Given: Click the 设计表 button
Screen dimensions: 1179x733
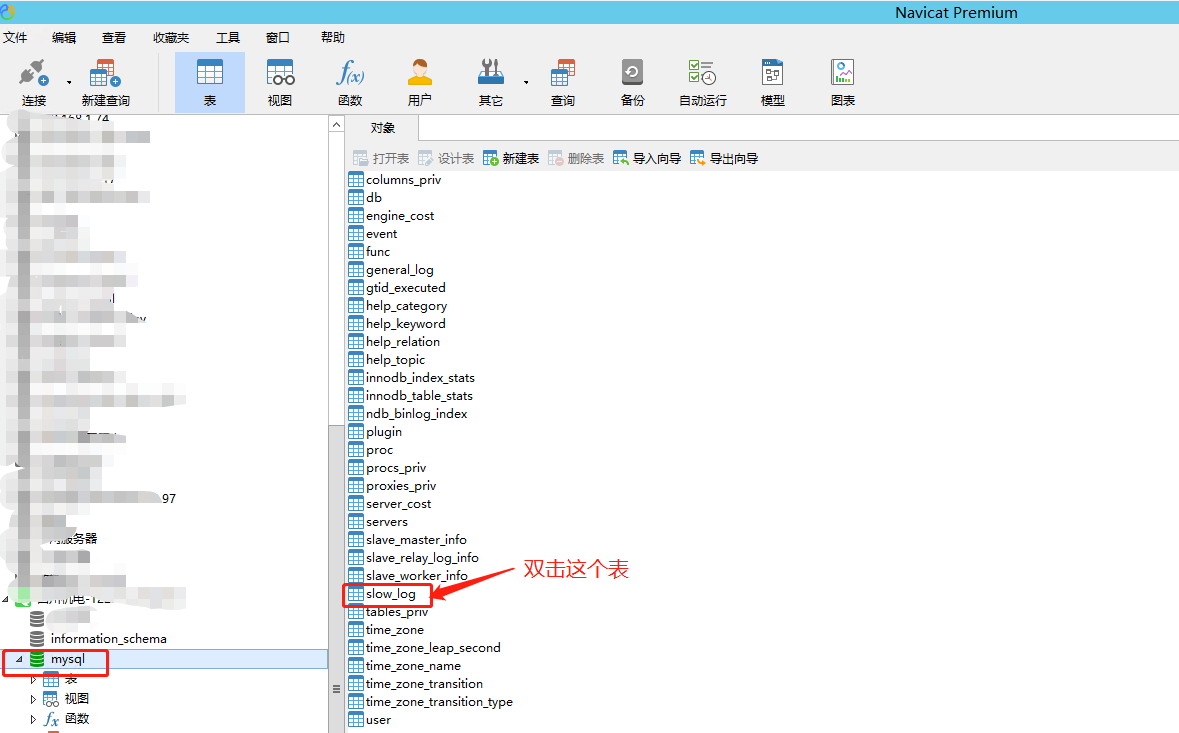Looking at the screenshot, I should [446, 159].
